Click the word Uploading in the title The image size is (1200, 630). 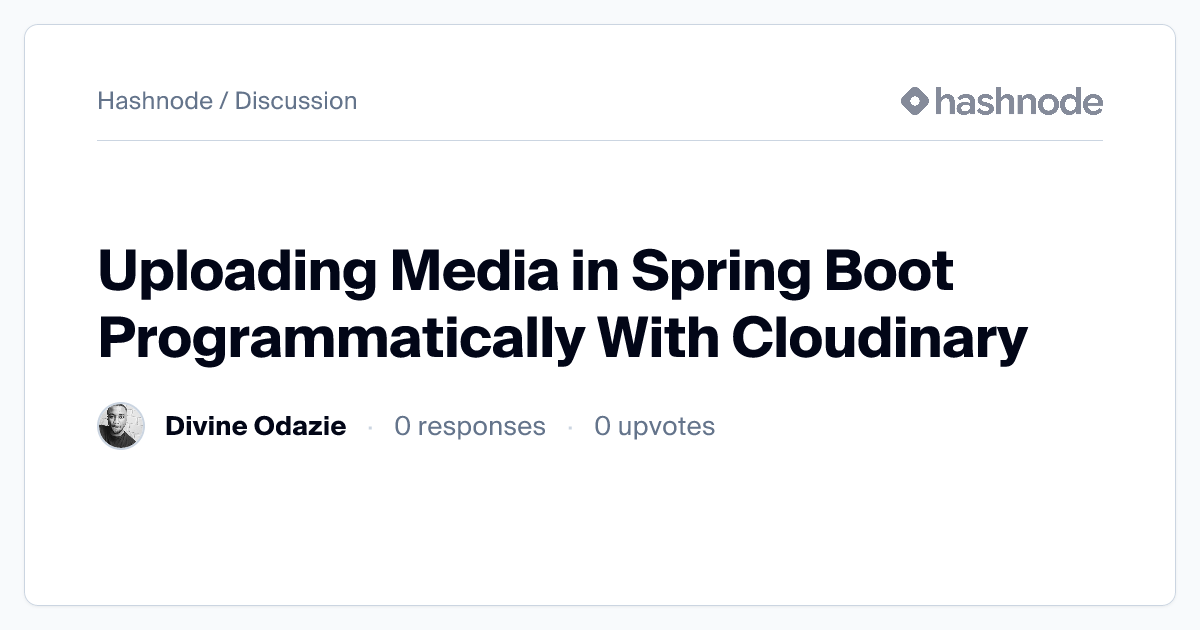[x=237, y=273]
